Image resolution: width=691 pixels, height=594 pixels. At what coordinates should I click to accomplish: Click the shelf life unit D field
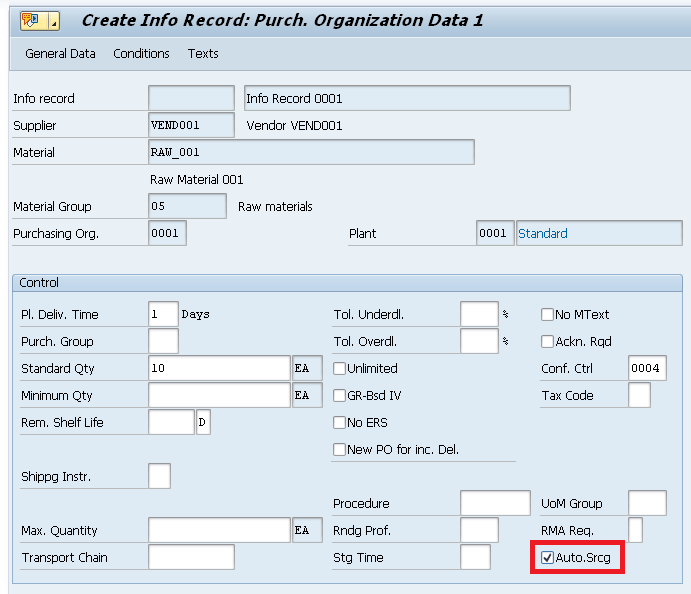[203, 422]
